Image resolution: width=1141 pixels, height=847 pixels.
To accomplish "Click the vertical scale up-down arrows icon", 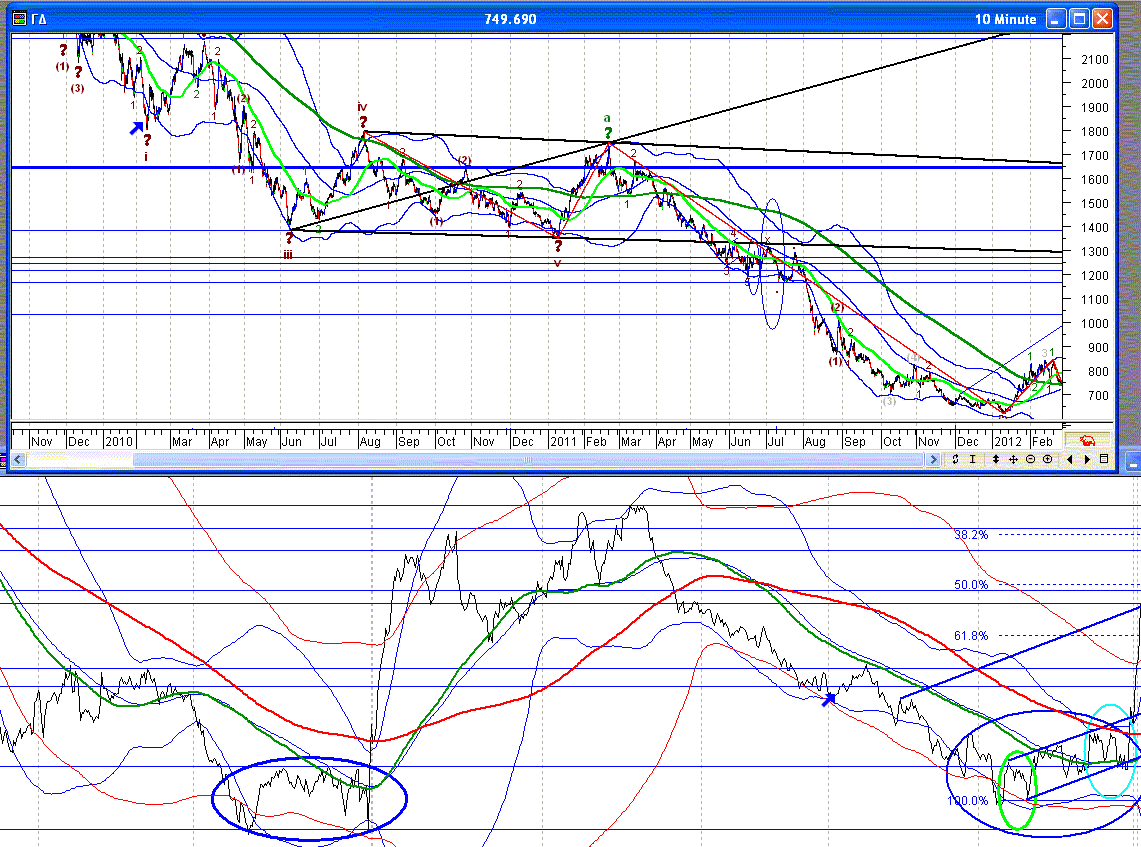I will (995, 459).
